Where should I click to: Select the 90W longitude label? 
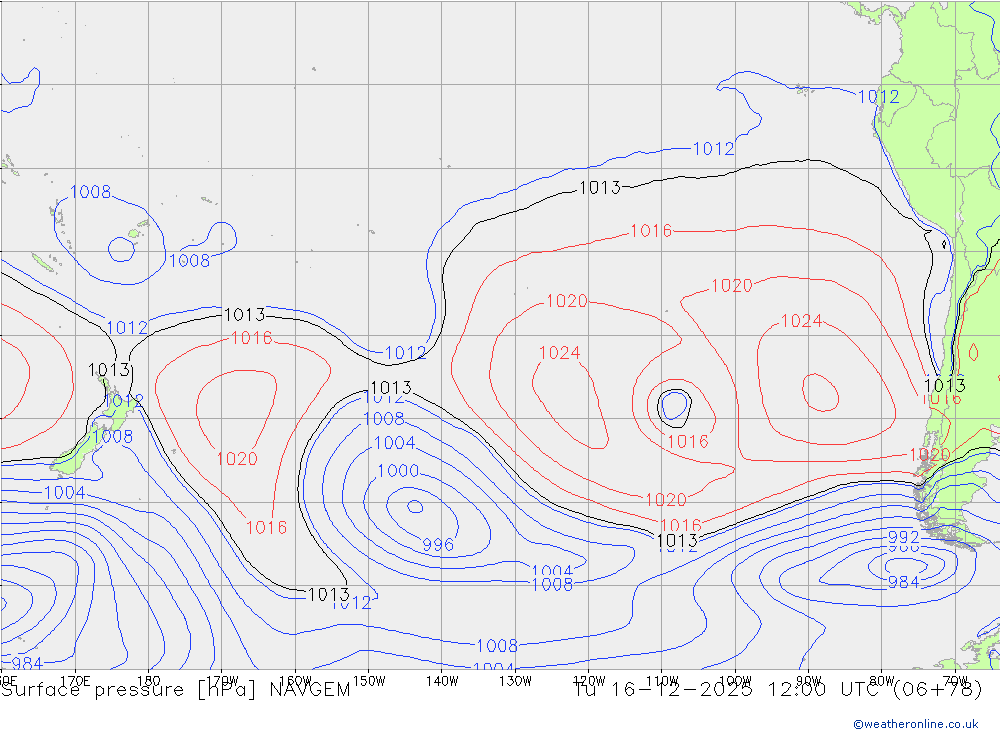(809, 681)
